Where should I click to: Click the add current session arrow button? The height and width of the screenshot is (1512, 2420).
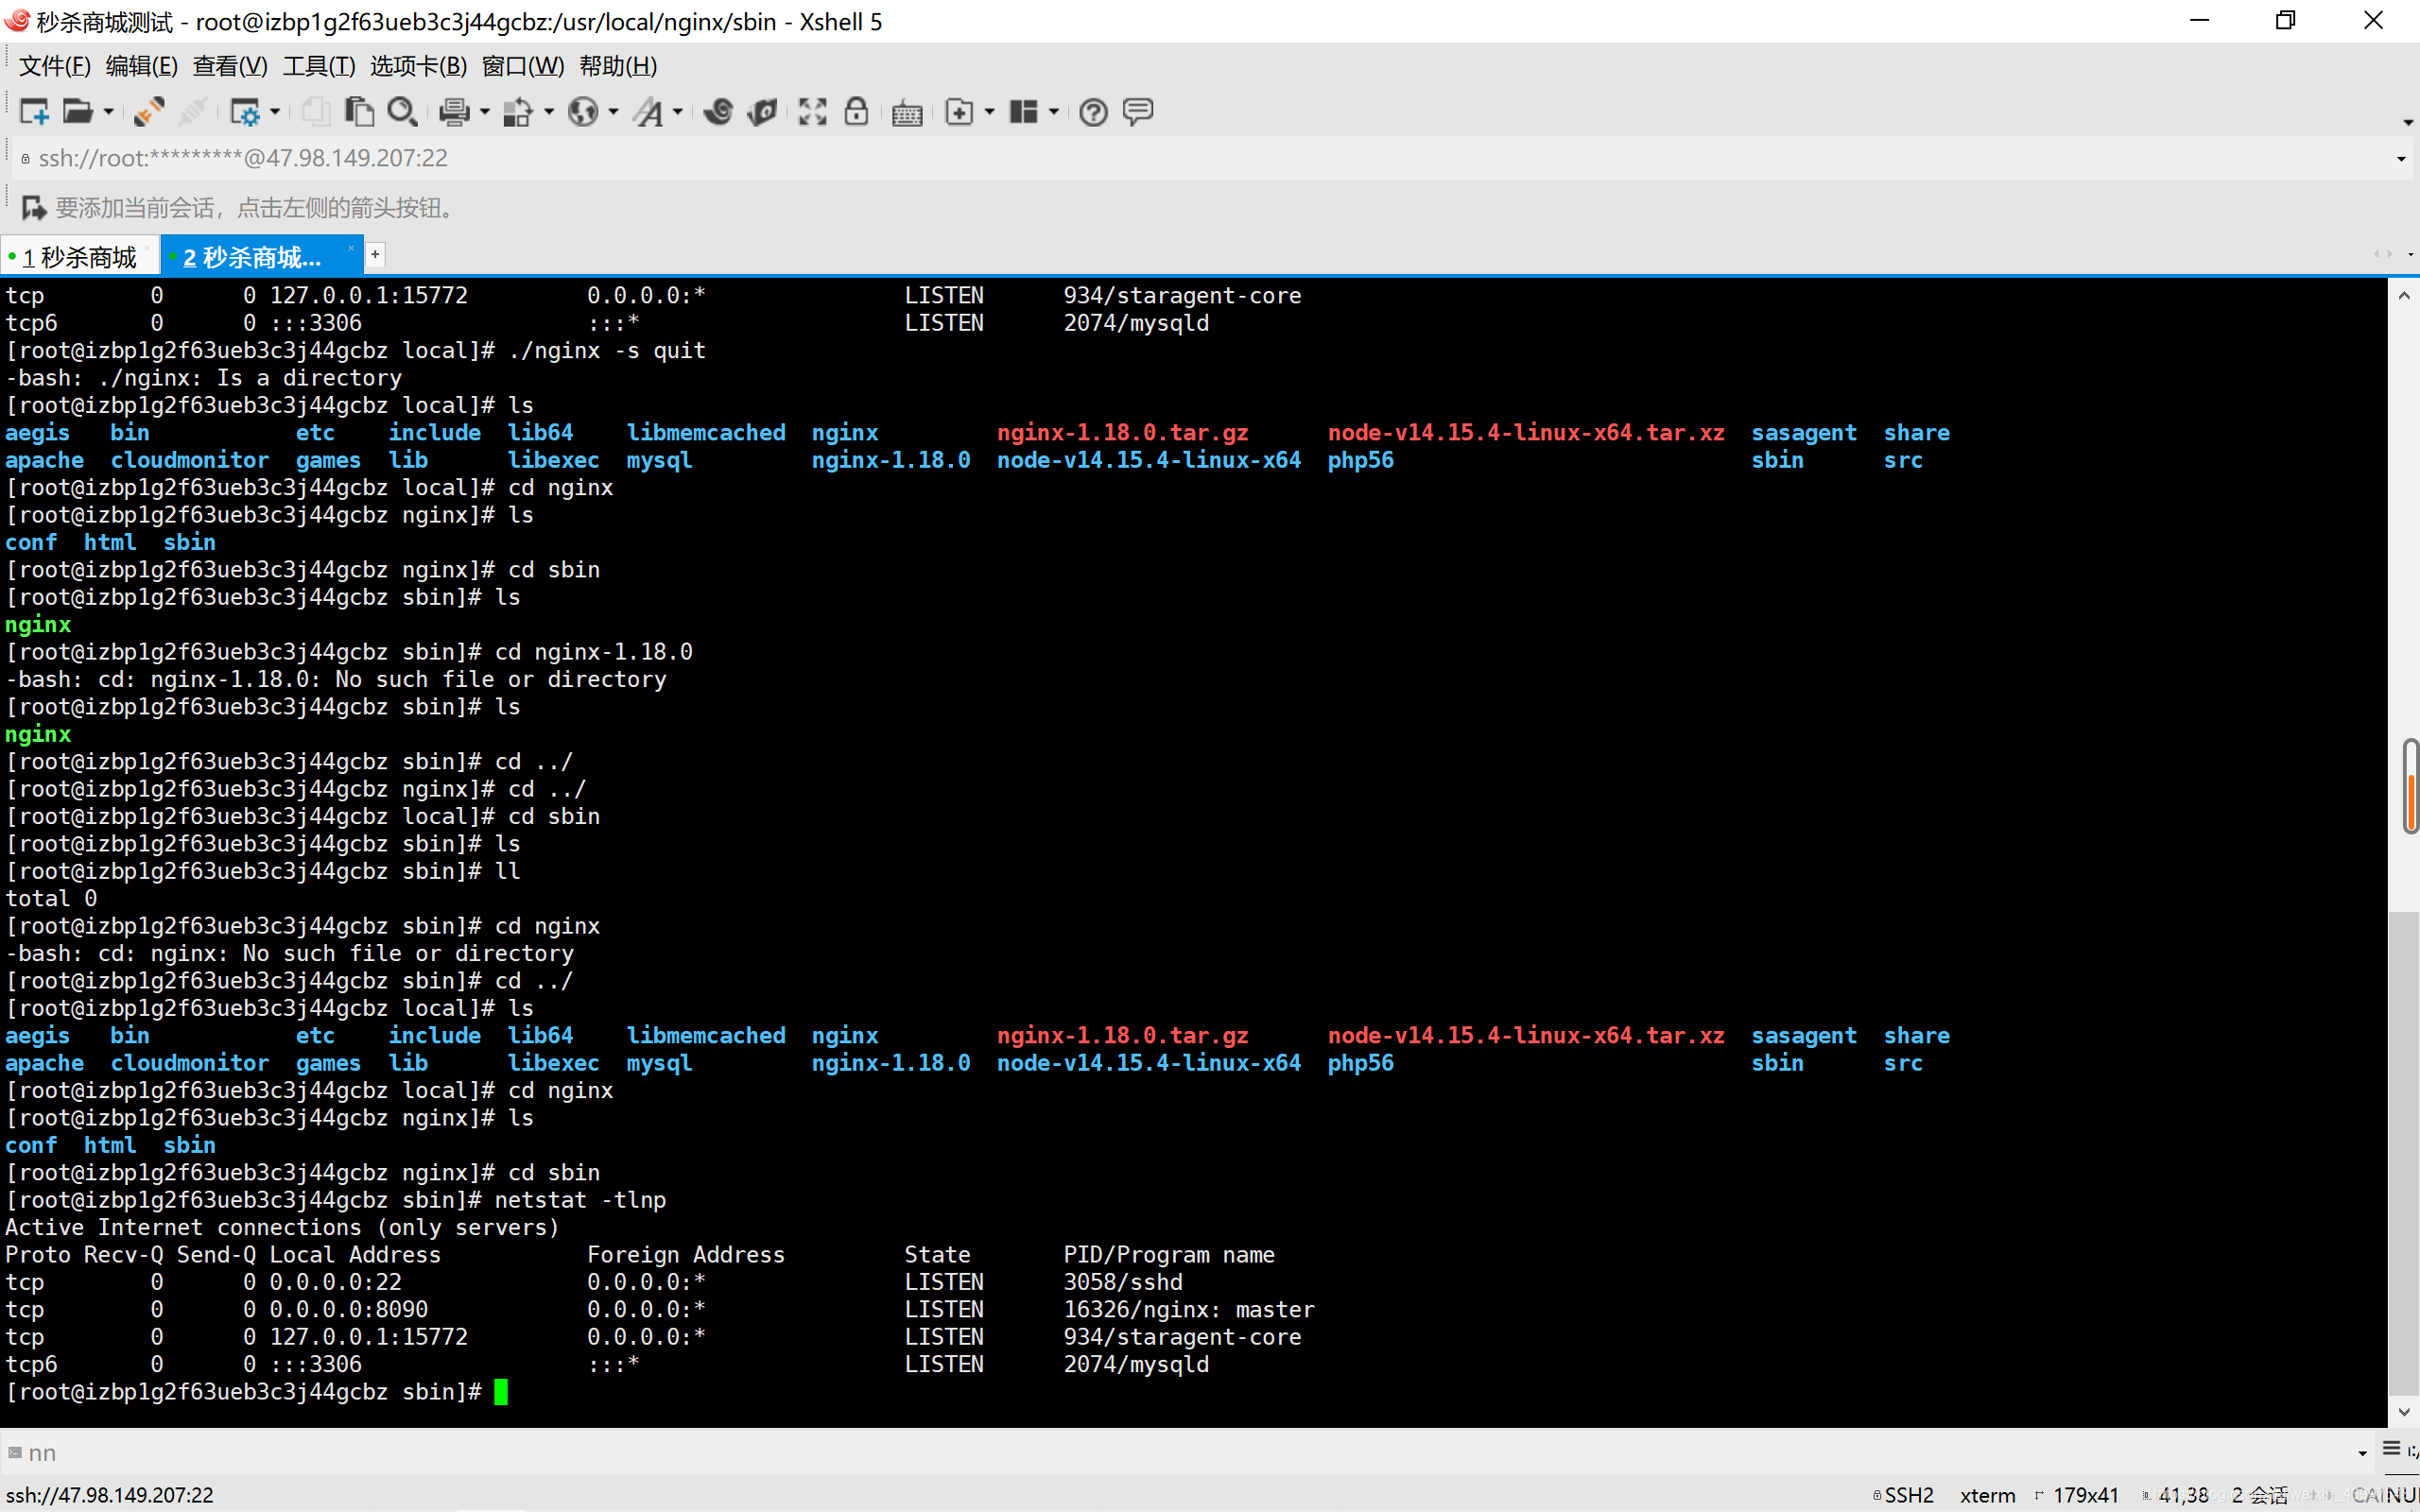point(34,208)
